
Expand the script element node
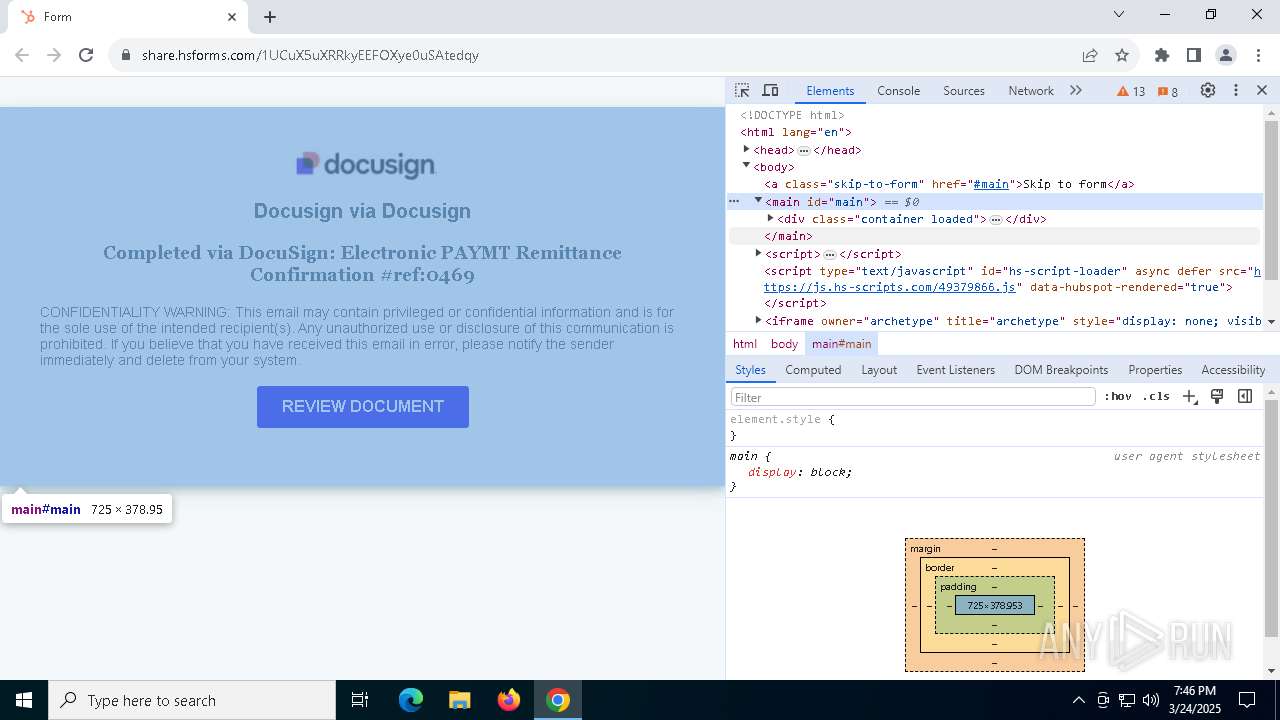pyautogui.click(x=758, y=253)
